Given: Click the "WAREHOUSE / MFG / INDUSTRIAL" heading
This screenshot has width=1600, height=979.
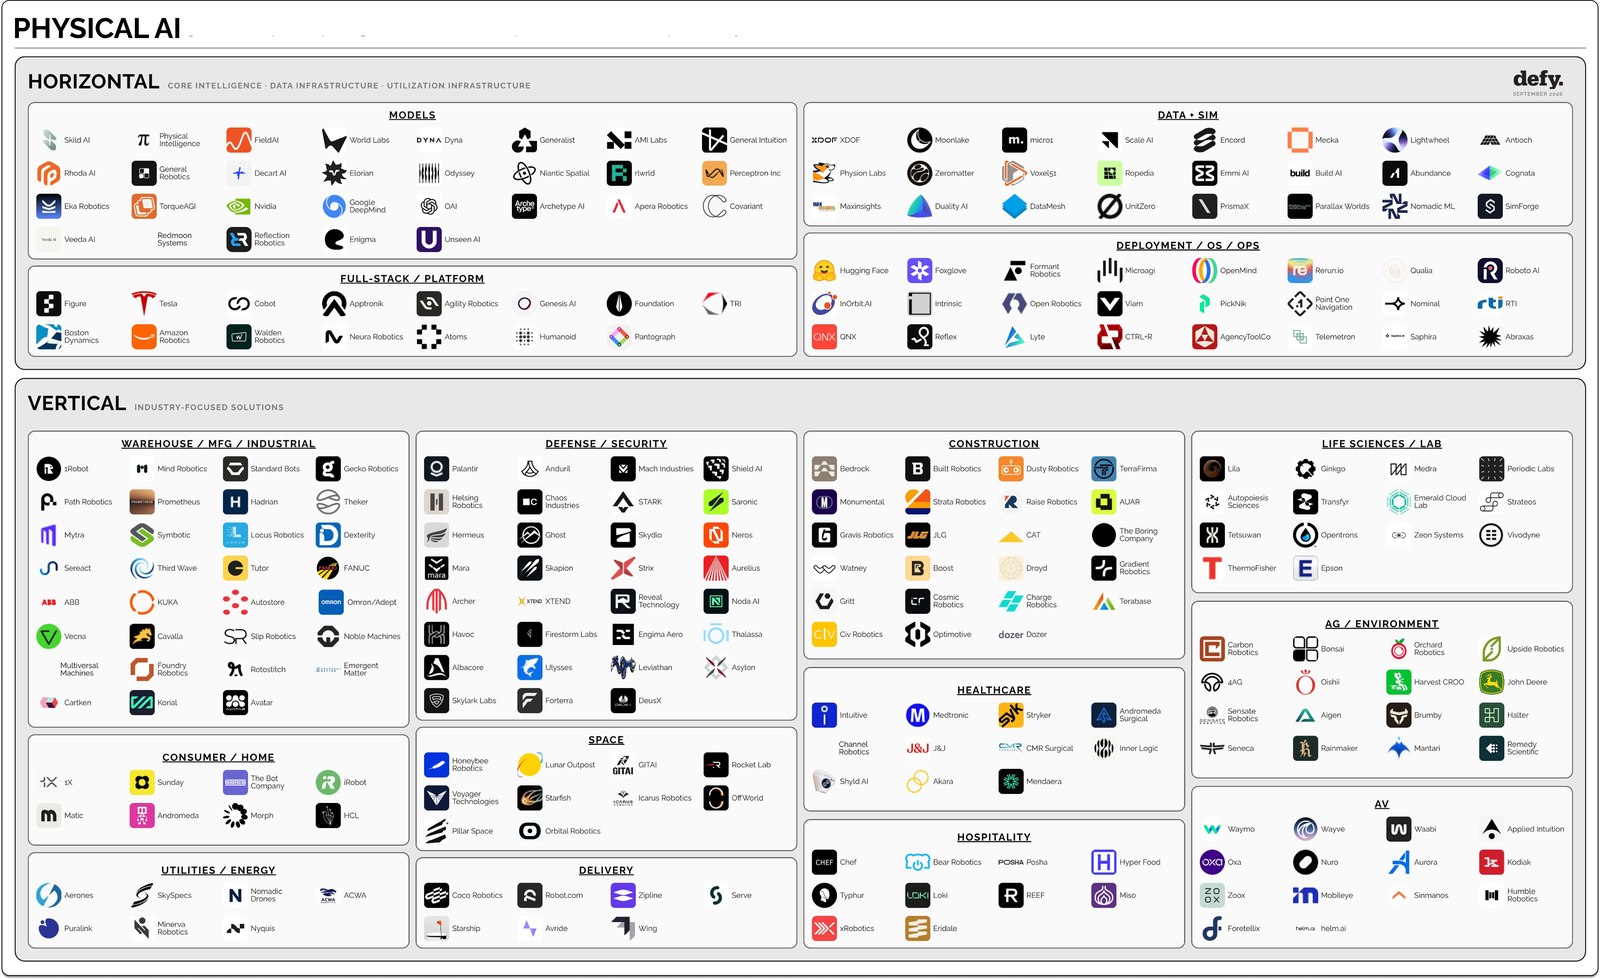Looking at the screenshot, I should click(x=218, y=444).
